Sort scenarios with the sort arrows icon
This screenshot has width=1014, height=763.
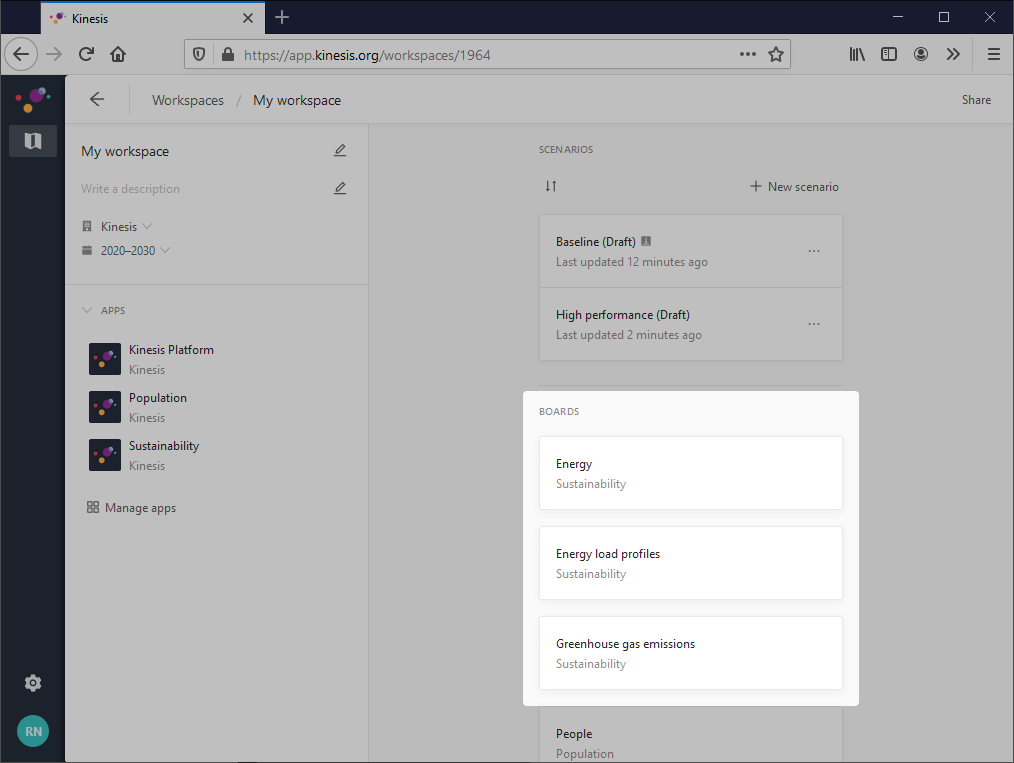(551, 186)
